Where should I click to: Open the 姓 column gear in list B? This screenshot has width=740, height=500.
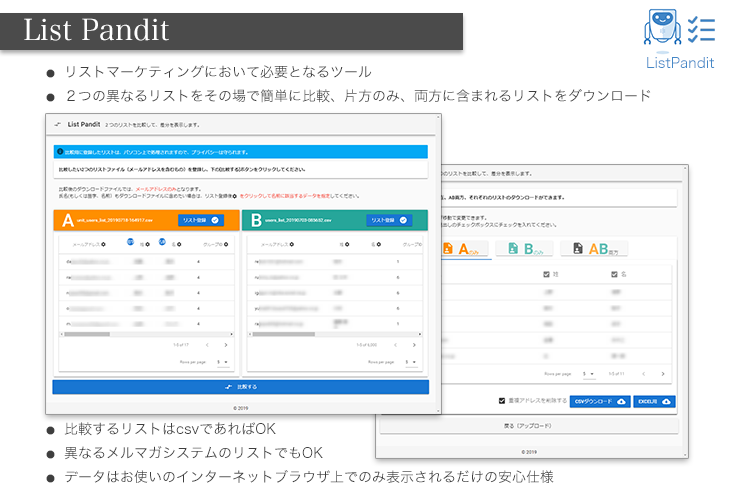point(347,245)
